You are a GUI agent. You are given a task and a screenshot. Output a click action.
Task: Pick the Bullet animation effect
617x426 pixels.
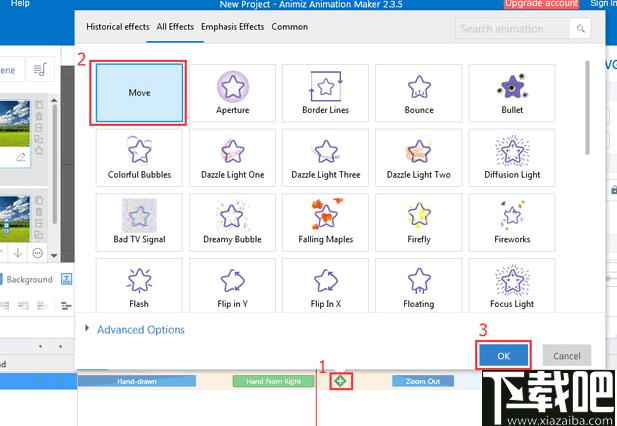pyautogui.click(x=512, y=93)
